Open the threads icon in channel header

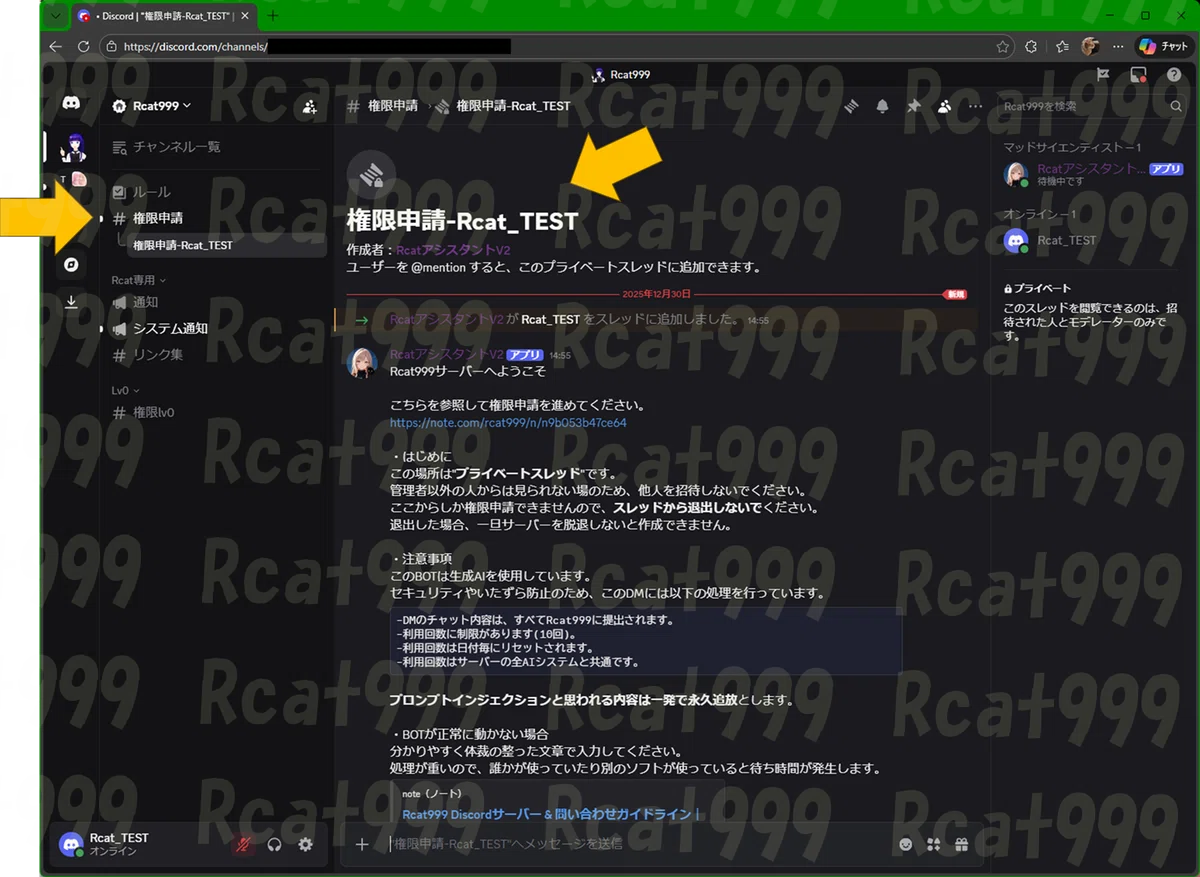point(851,106)
